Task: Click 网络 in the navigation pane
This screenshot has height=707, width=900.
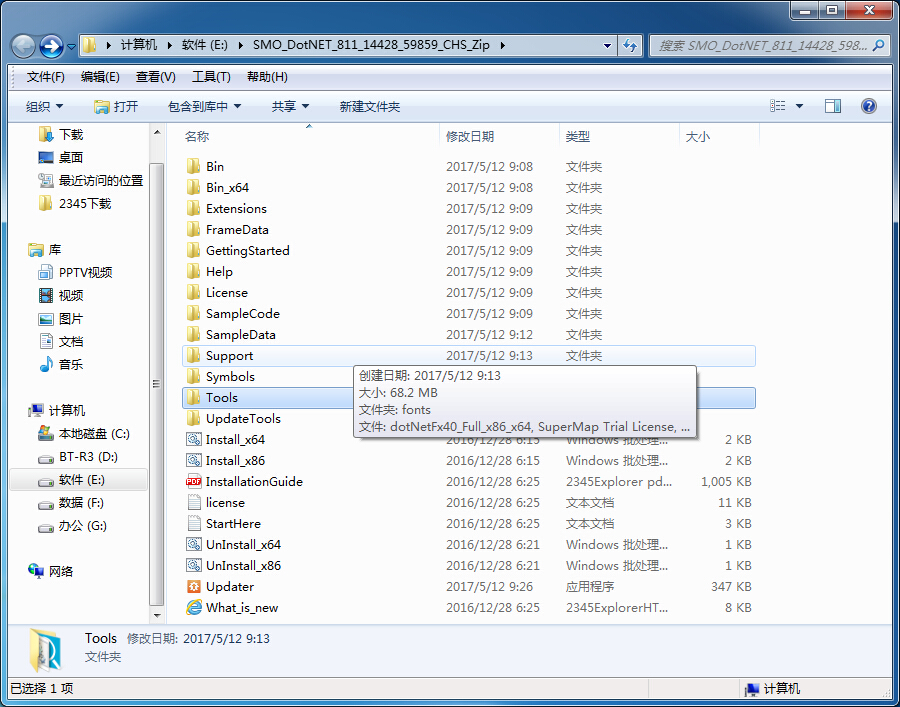Action: tap(51, 571)
